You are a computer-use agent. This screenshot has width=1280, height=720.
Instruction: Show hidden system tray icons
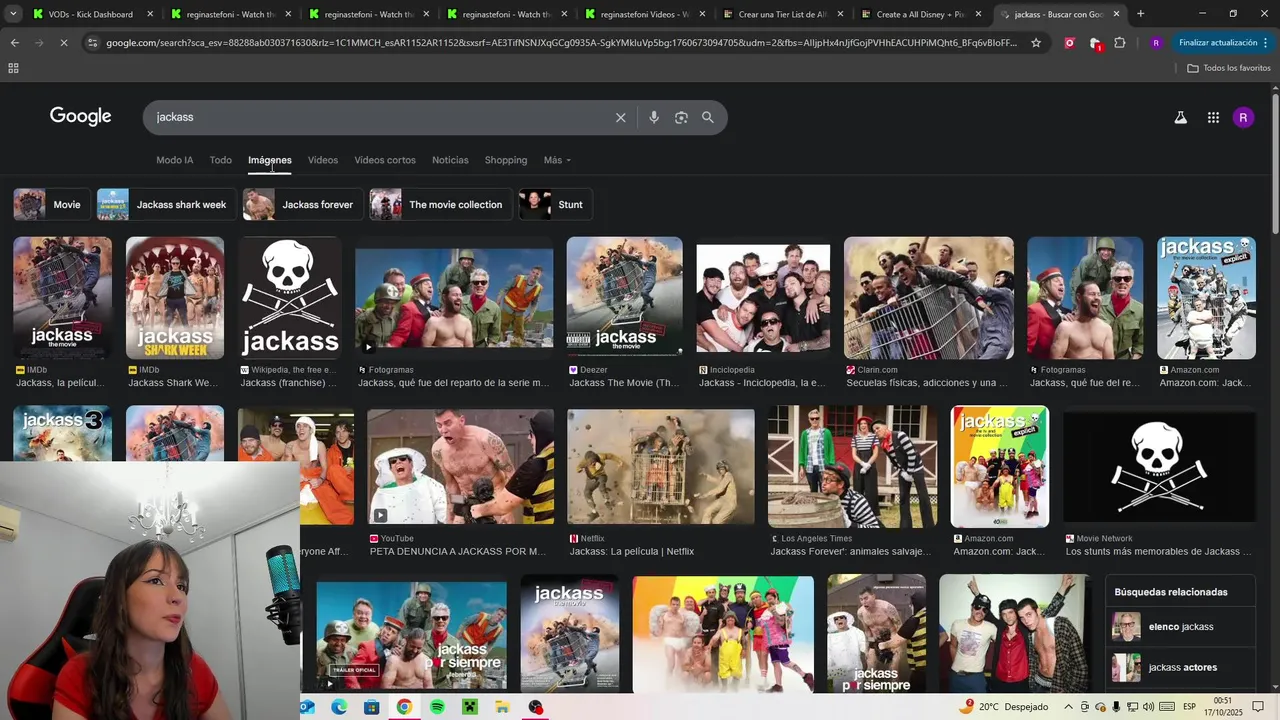coord(1068,707)
